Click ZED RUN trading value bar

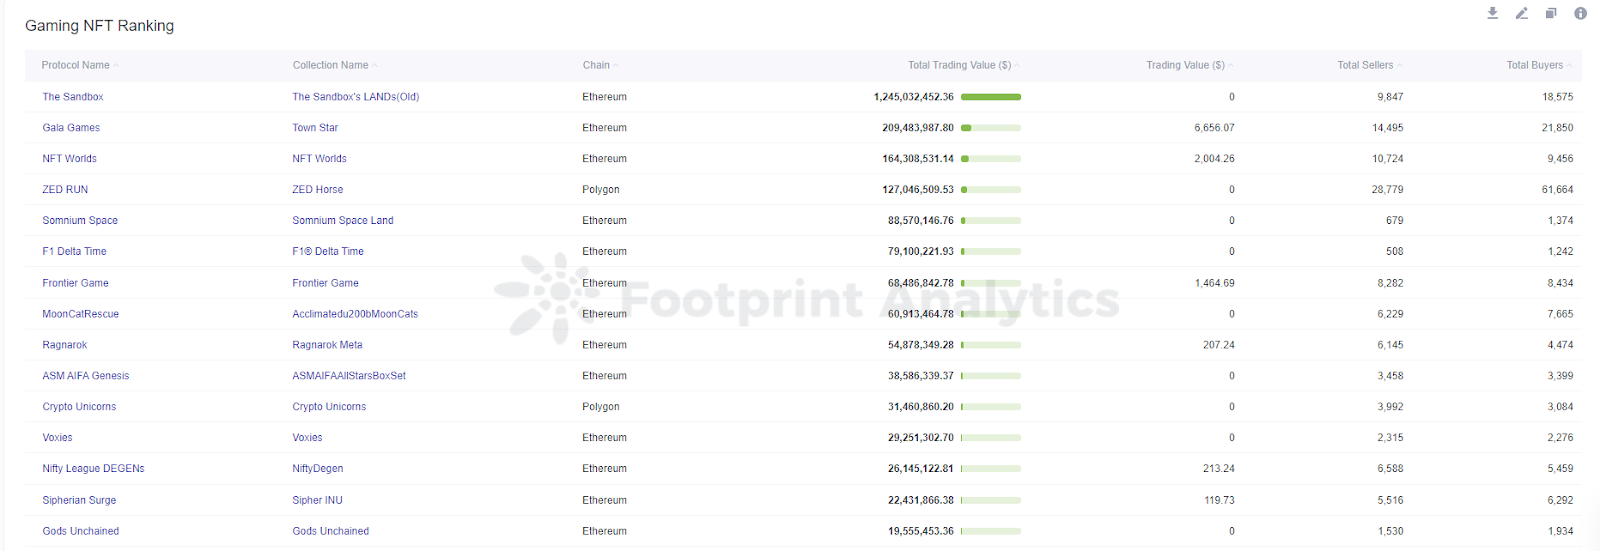(x=991, y=190)
